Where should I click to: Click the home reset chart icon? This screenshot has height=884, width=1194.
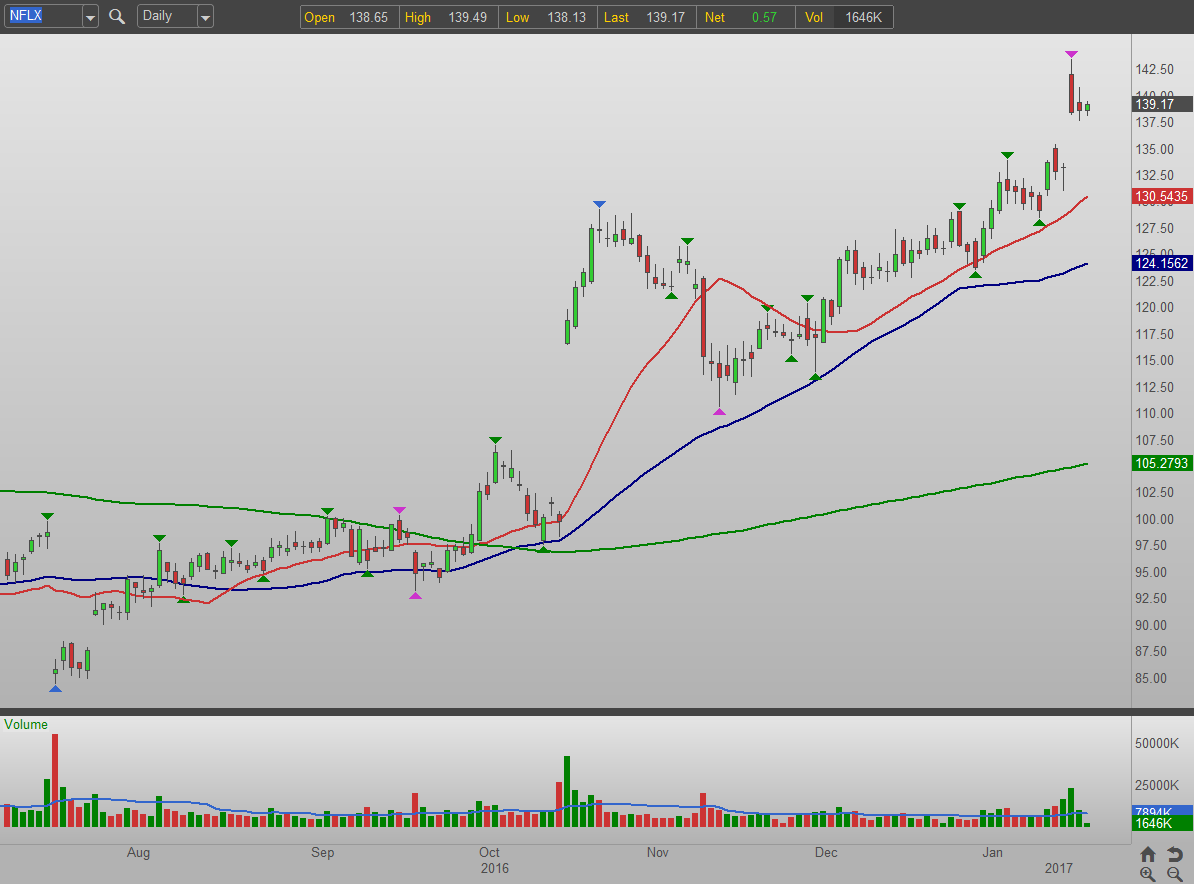pos(1148,854)
